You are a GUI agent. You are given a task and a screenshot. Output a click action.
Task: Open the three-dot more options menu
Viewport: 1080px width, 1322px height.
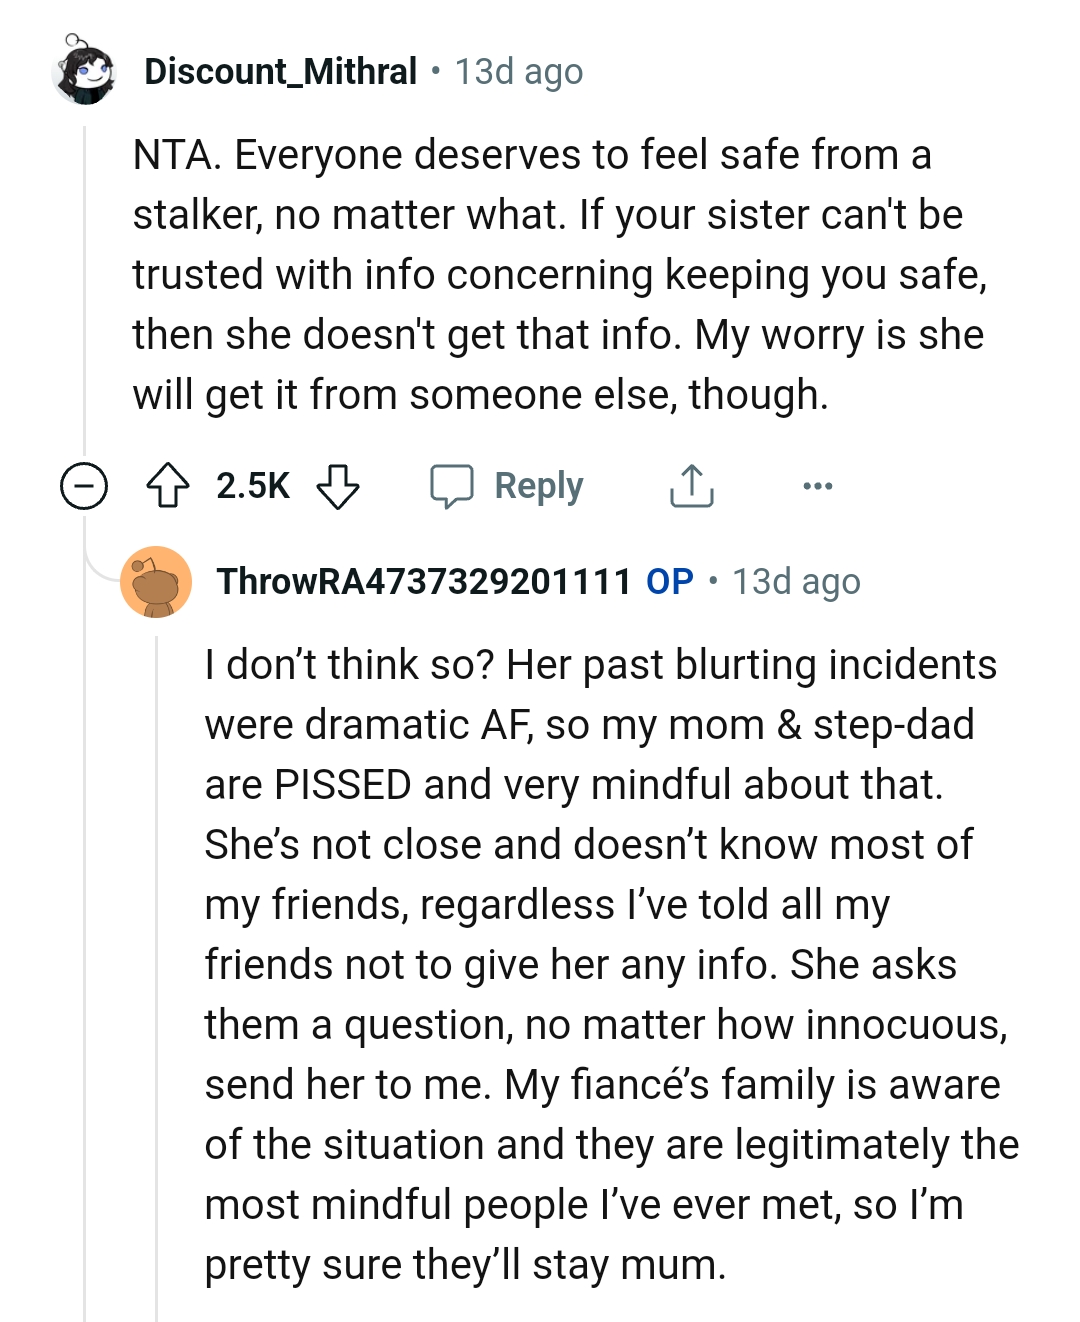(x=817, y=486)
